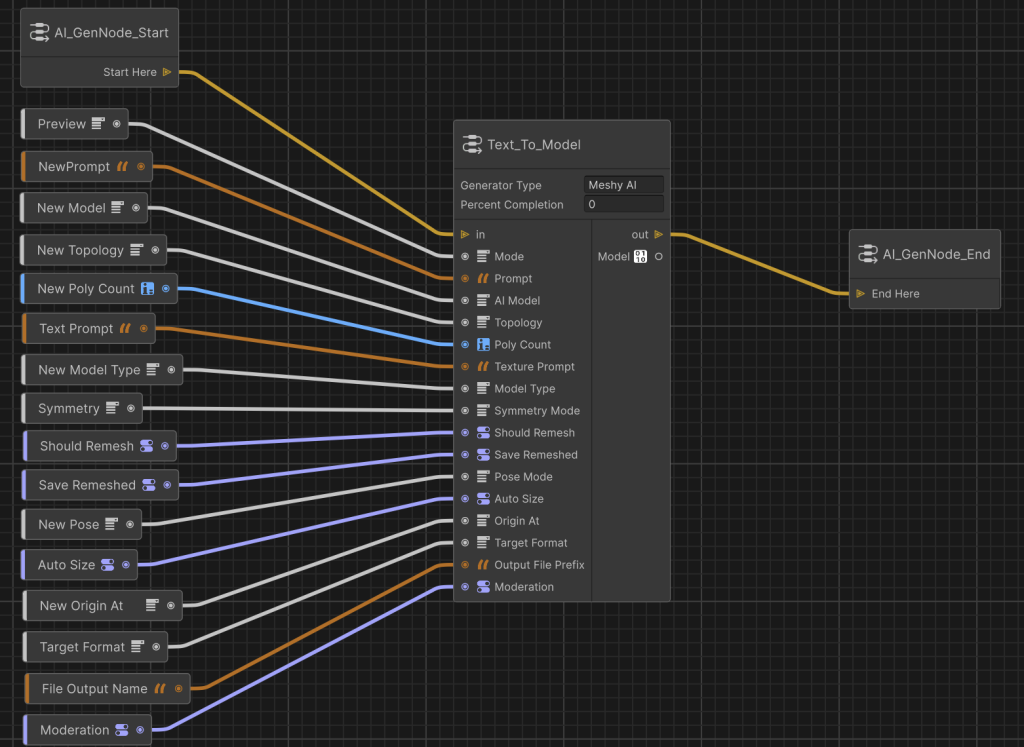This screenshot has width=1024, height=747.
Task: Click the Auto Size variable toggle icon
Action: click(x=107, y=565)
